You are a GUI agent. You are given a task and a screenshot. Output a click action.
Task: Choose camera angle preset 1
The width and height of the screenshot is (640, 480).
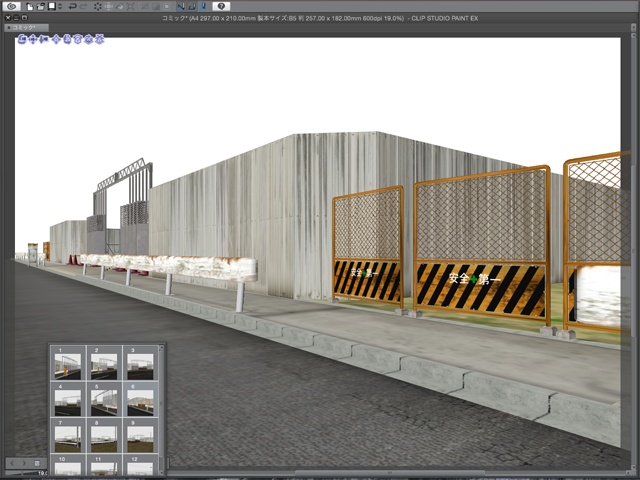pyautogui.click(x=68, y=363)
